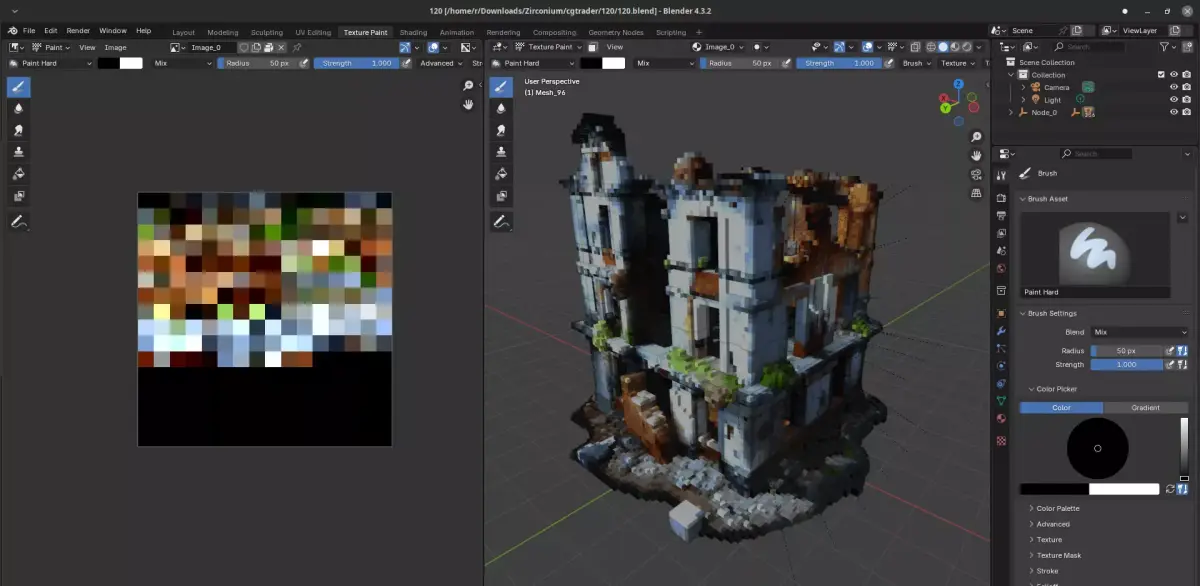Image resolution: width=1200 pixels, height=586 pixels.
Task: Toggle visibility eye for Node_0 in outliner
Action: [x=1174, y=112]
